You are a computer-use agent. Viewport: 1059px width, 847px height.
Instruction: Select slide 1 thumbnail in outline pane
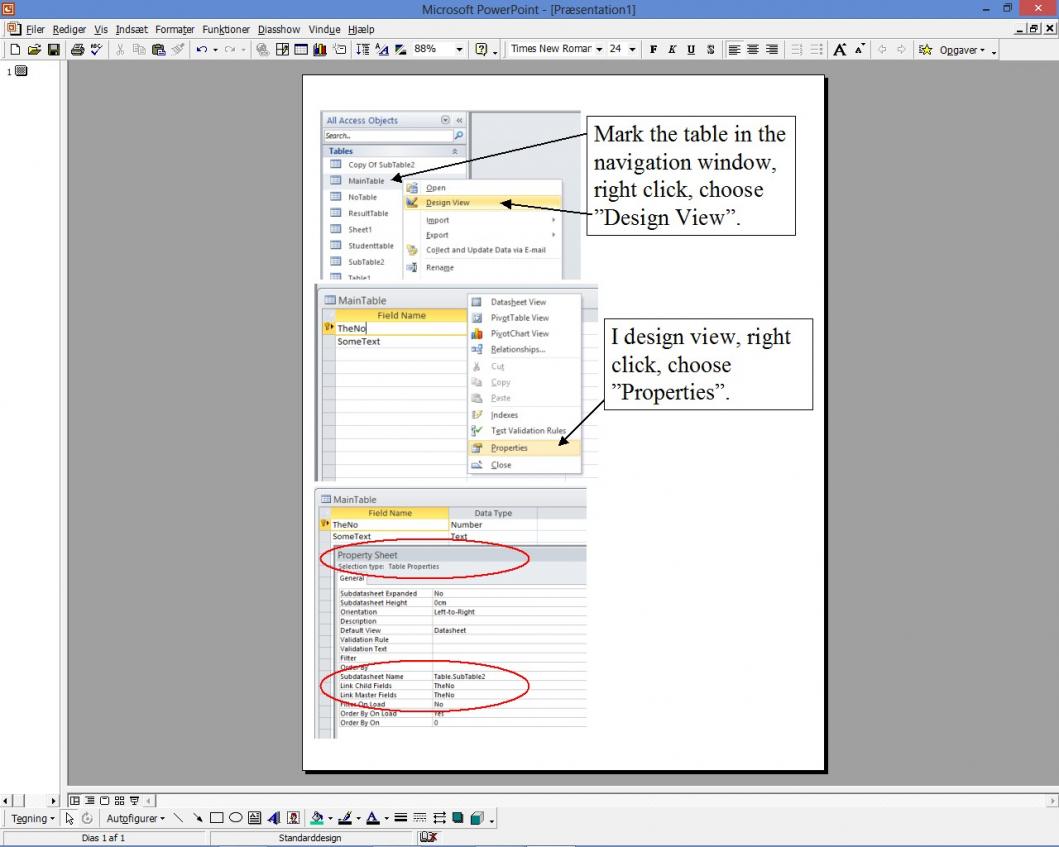tap(21, 70)
